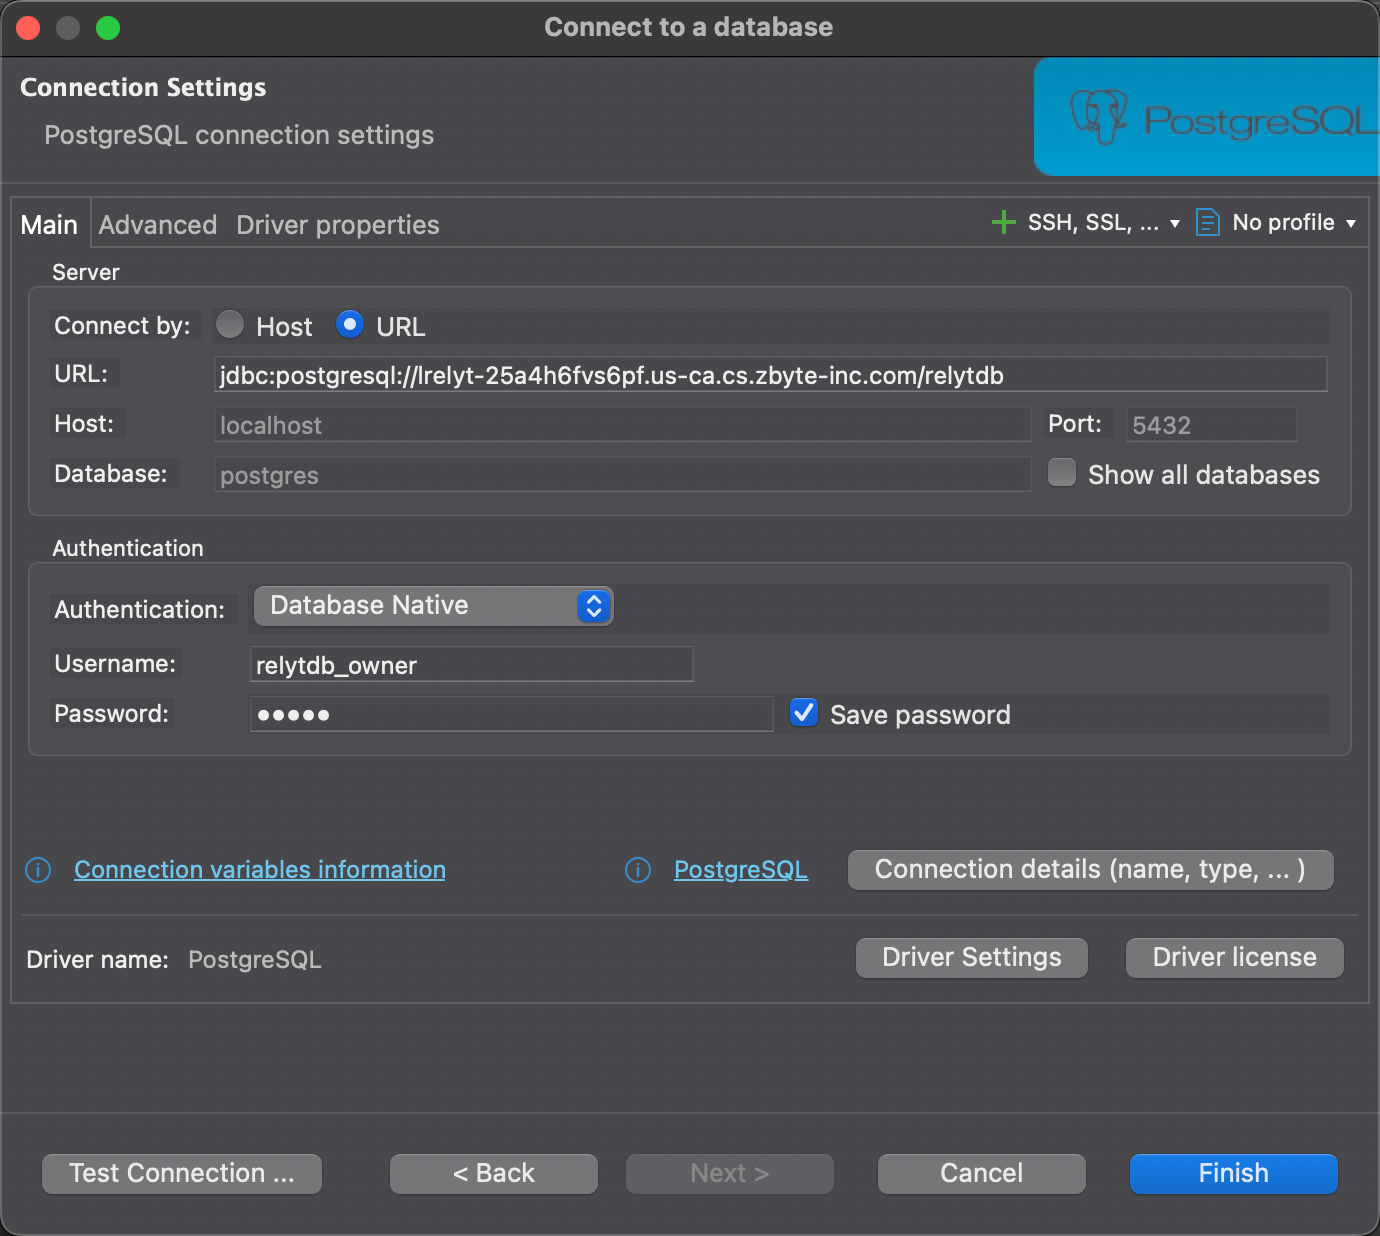The height and width of the screenshot is (1236, 1380).
Task: Open Connection details (name, type, ...)
Action: (1091, 870)
